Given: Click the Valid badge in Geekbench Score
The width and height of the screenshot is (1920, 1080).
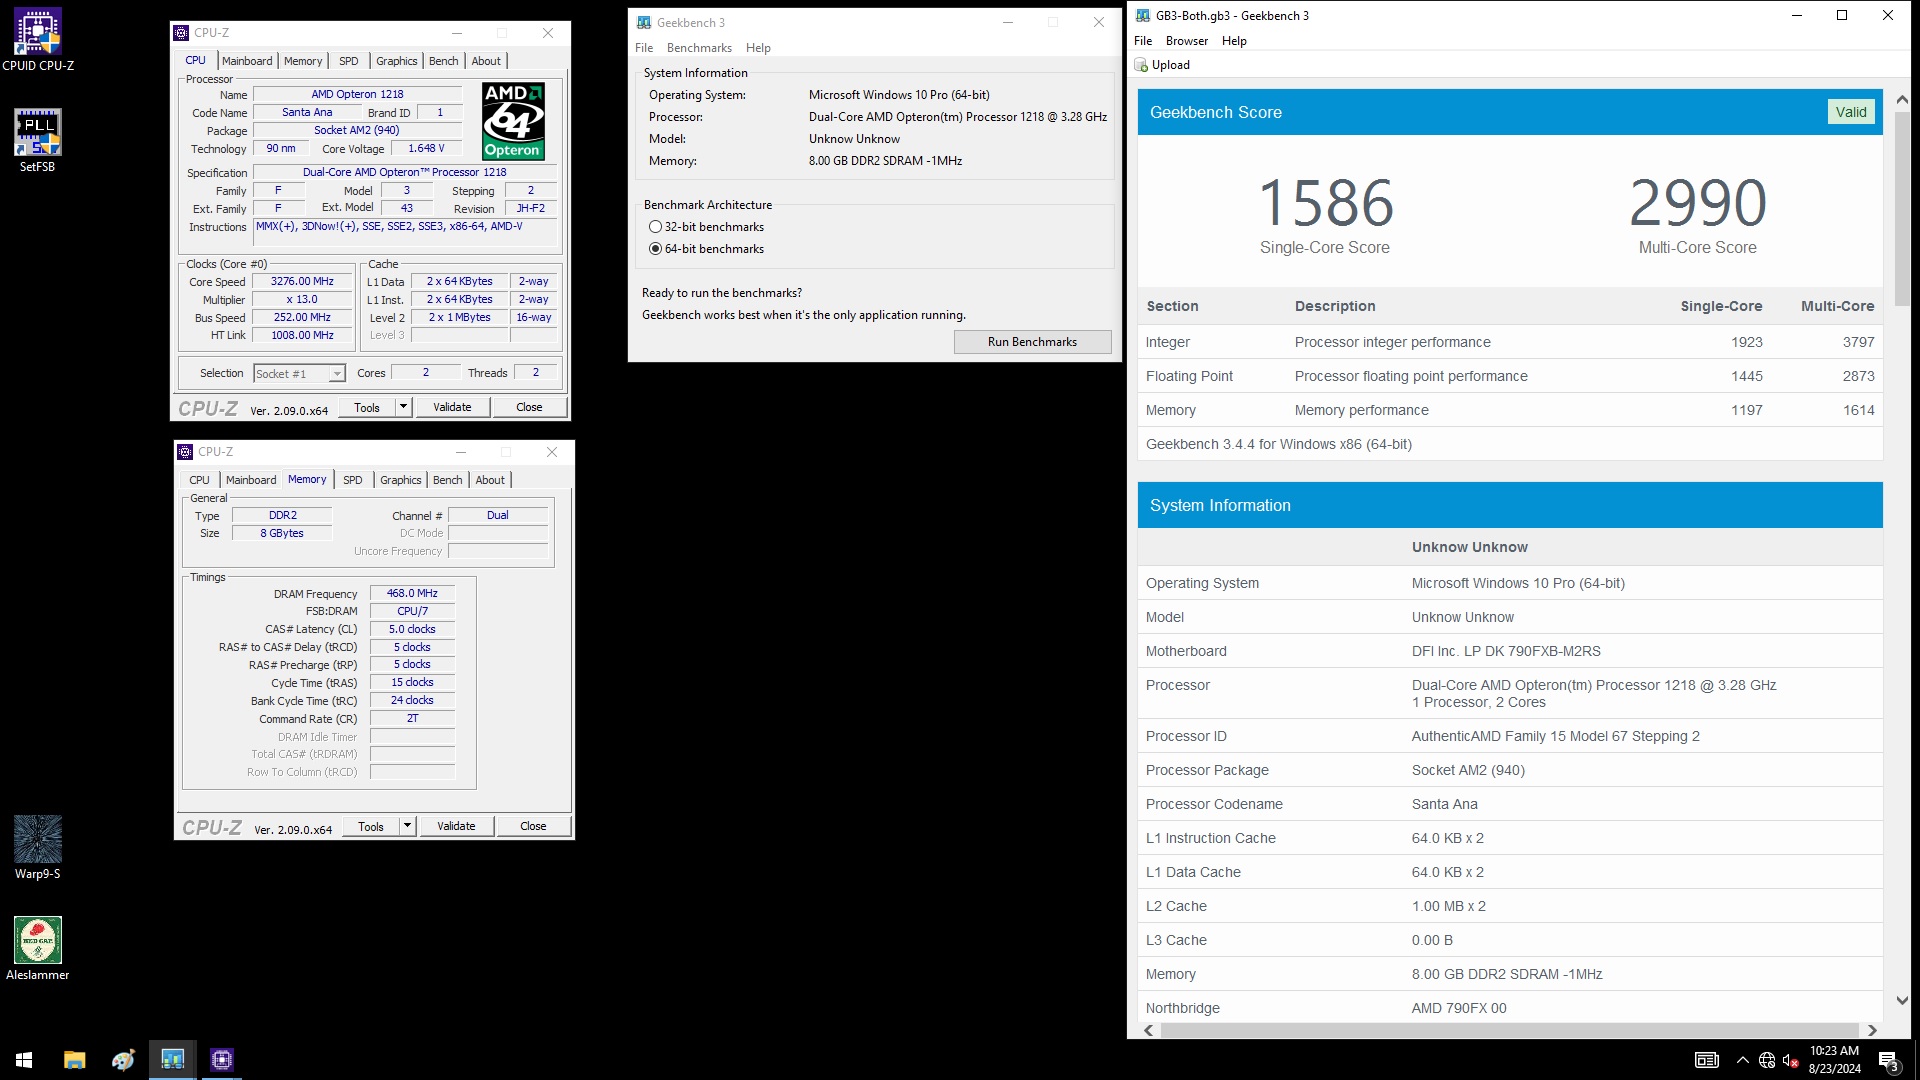Looking at the screenshot, I should tap(1850, 112).
